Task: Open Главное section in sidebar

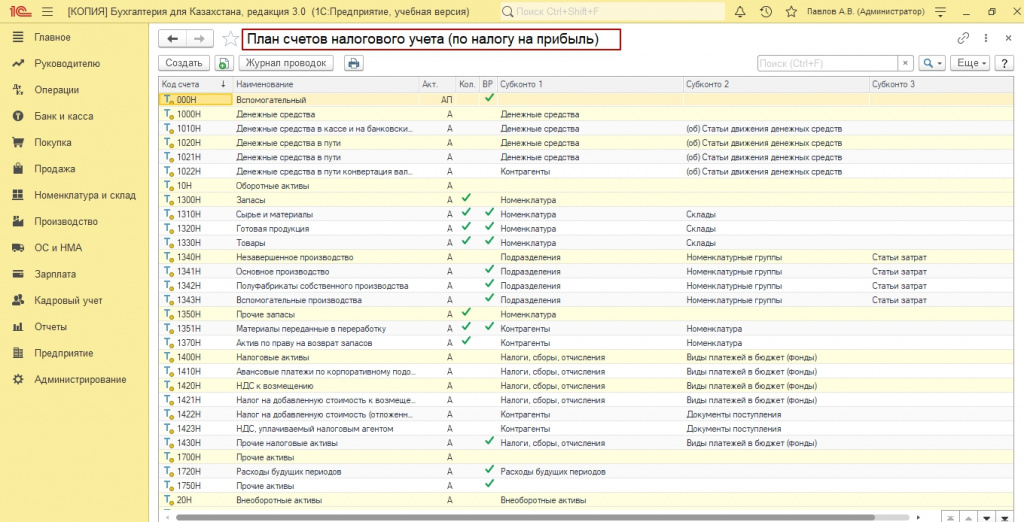Action: 52,37
